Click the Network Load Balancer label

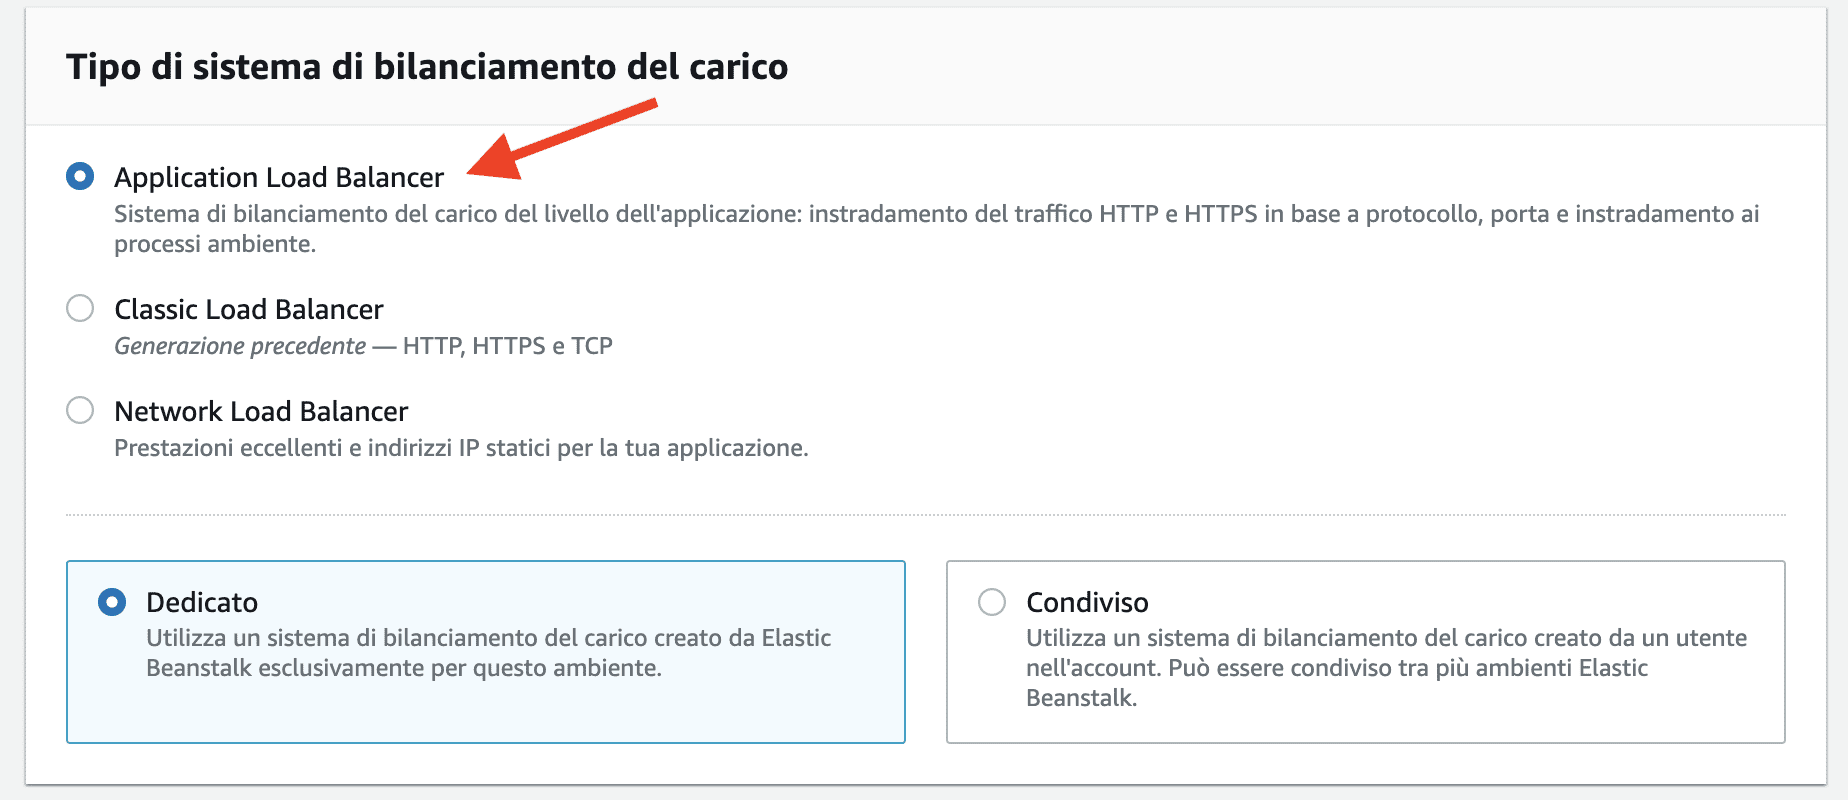coord(261,411)
